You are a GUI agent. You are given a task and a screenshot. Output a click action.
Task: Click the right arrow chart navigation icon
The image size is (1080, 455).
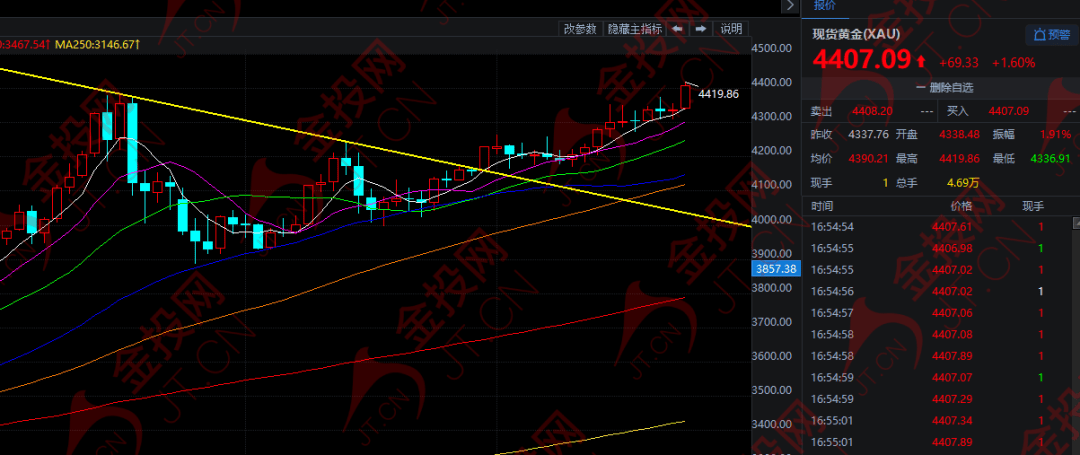(701, 29)
